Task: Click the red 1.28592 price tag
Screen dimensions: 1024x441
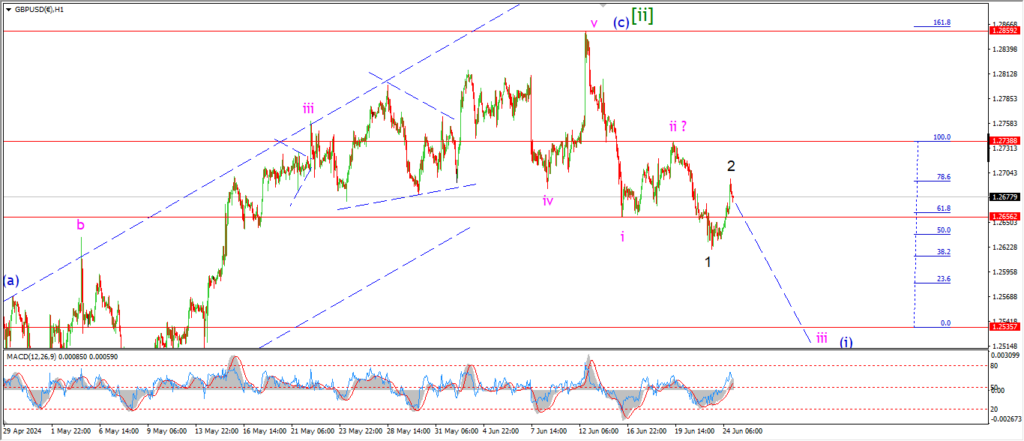Action: [x=1004, y=31]
